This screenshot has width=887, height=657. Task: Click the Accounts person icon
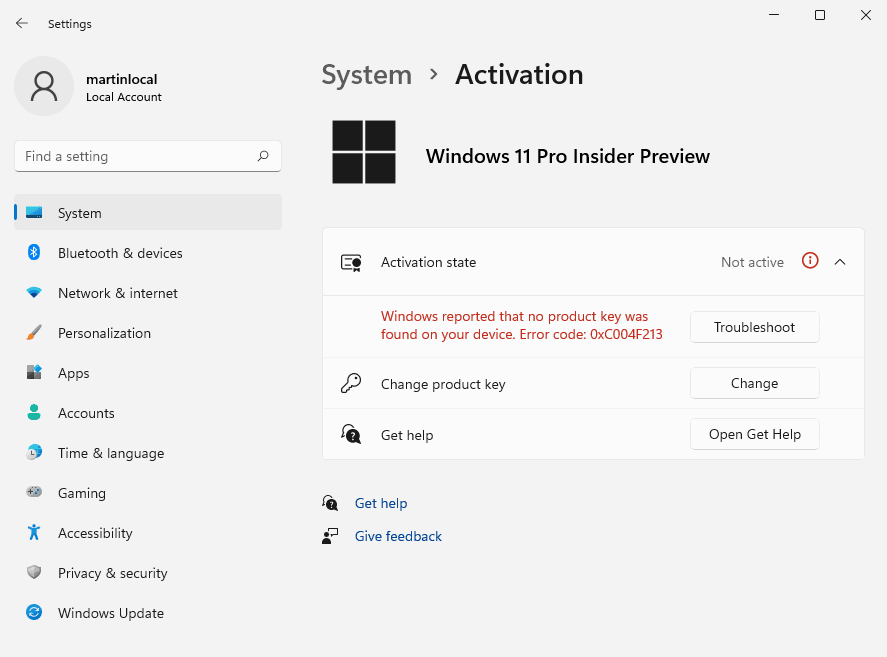click(x=34, y=413)
